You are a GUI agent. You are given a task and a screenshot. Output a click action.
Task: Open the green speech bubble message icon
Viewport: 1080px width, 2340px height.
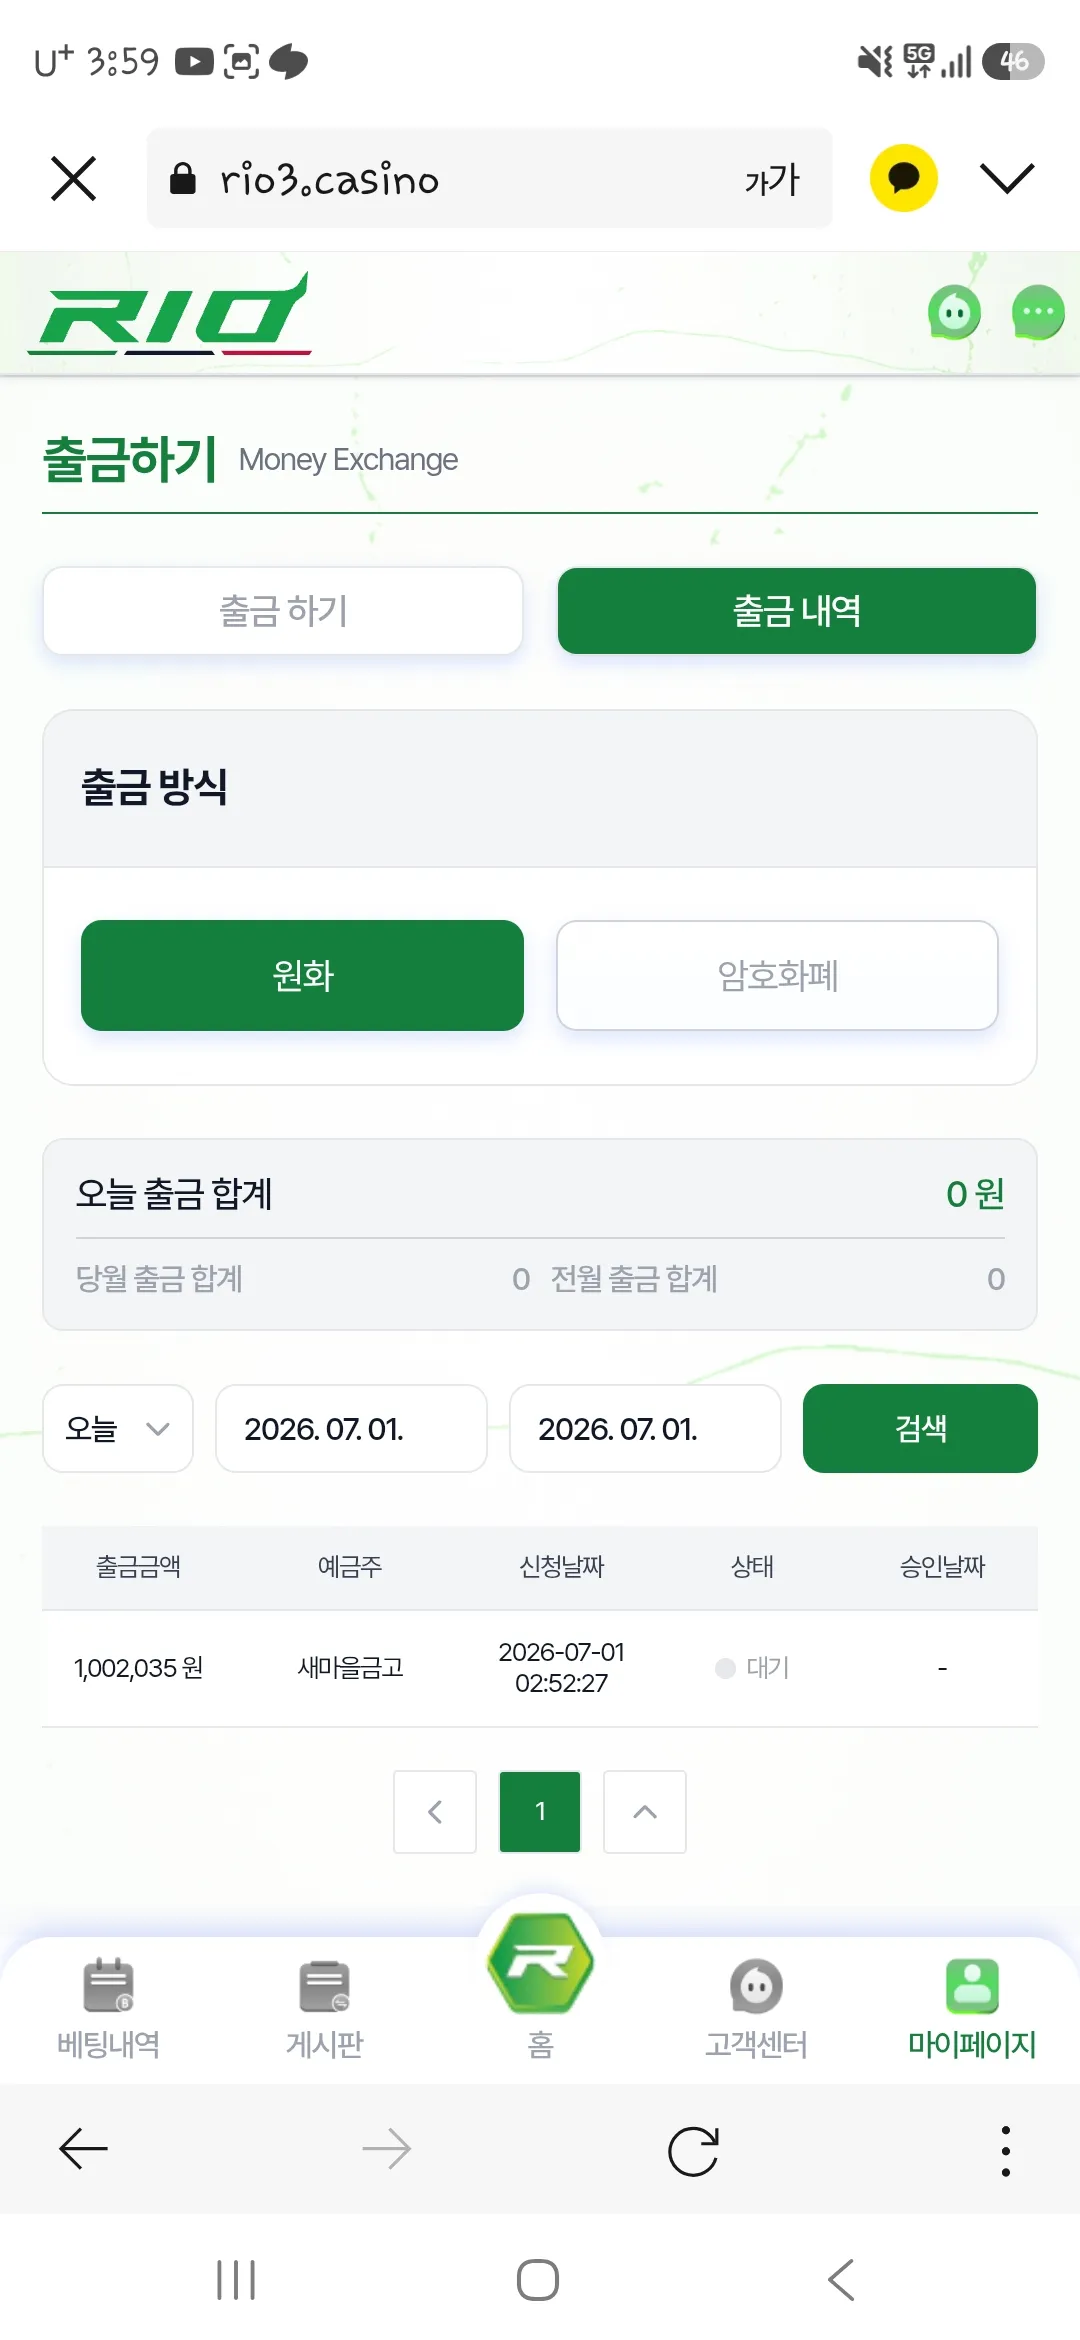tap(1038, 313)
